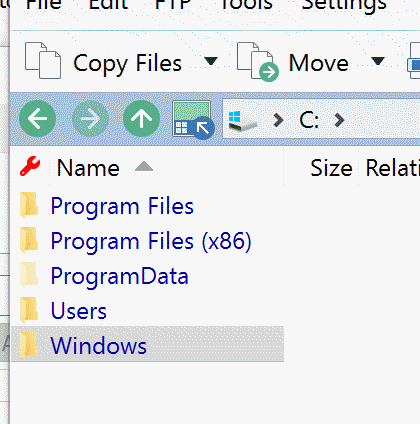Click the red wrench column settings icon
This screenshot has width=420, height=424.
30,166
